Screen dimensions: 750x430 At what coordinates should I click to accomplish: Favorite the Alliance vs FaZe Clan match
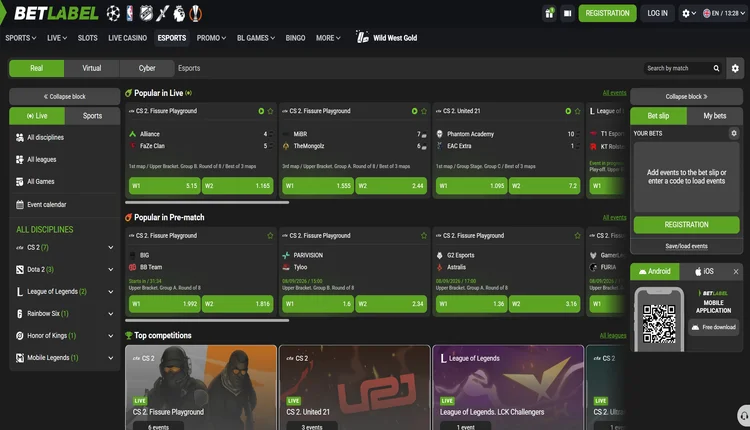coord(270,111)
